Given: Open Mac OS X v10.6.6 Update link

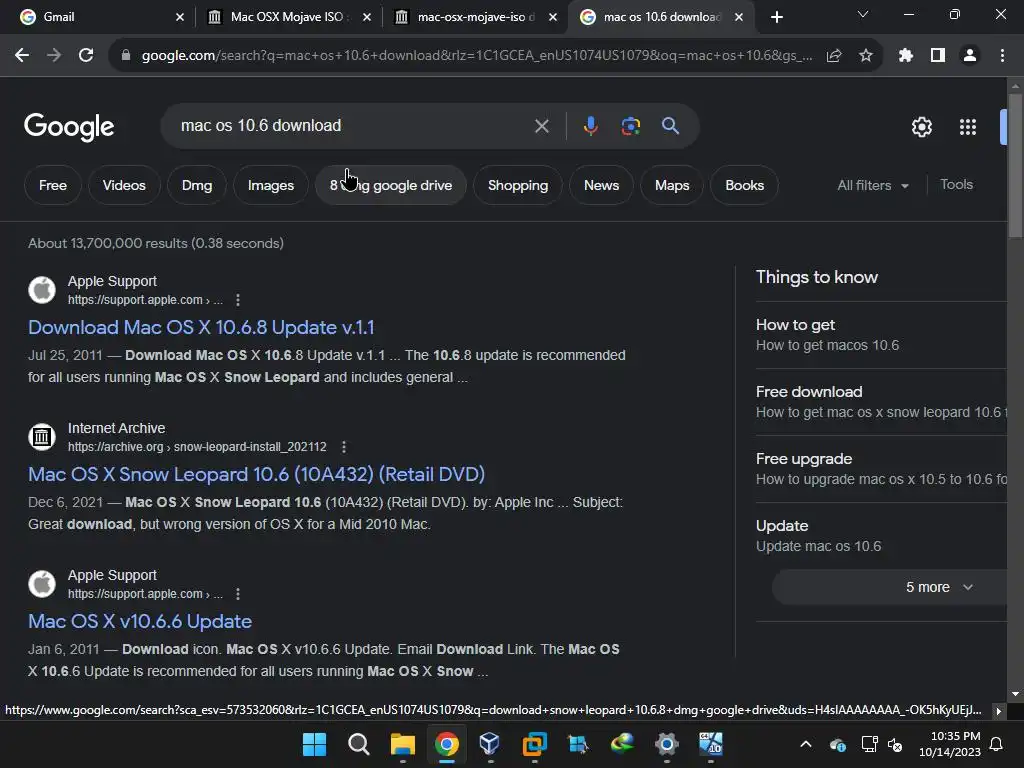Looking at the screenshot, I should coord(140,621).
